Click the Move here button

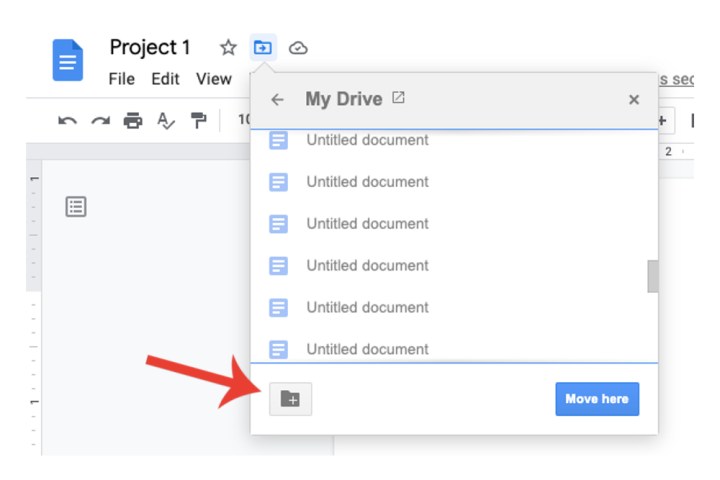click(597, 399)
